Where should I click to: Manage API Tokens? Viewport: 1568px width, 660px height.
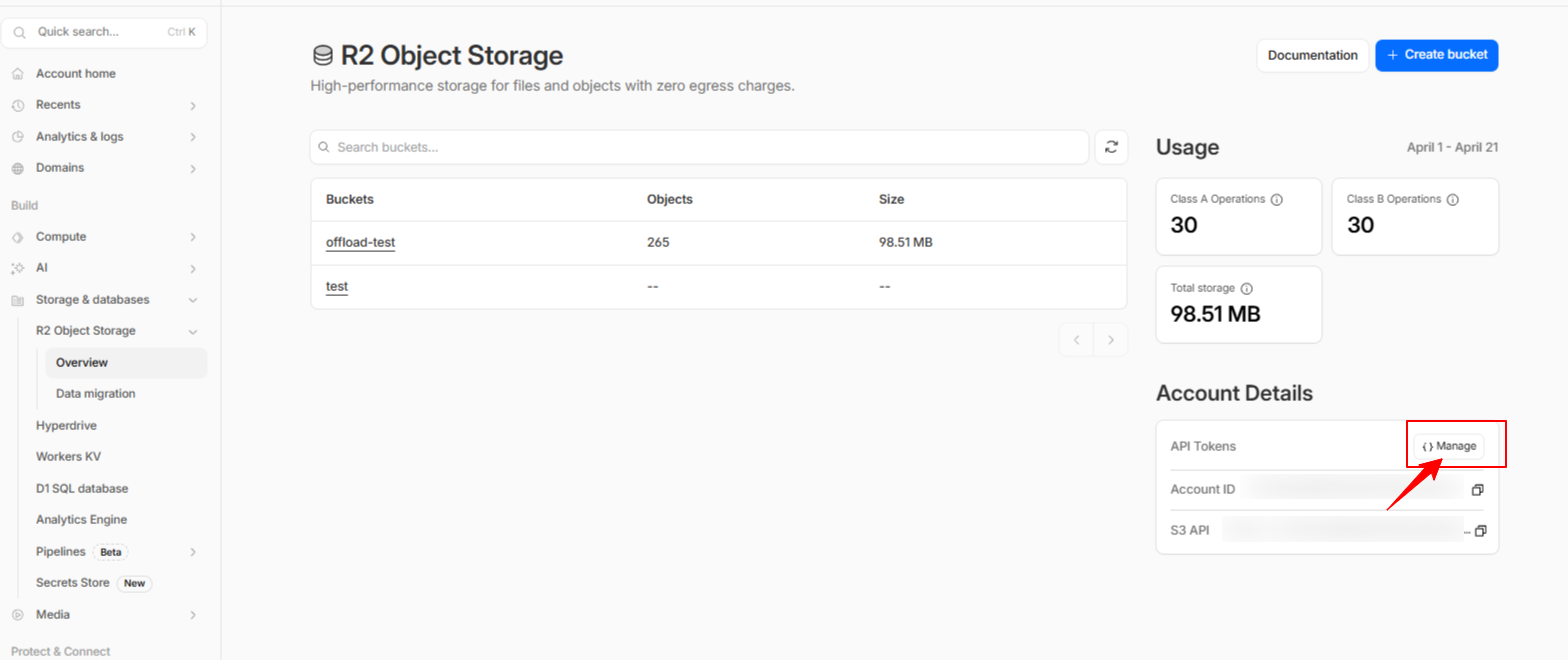coord(1448,446)
